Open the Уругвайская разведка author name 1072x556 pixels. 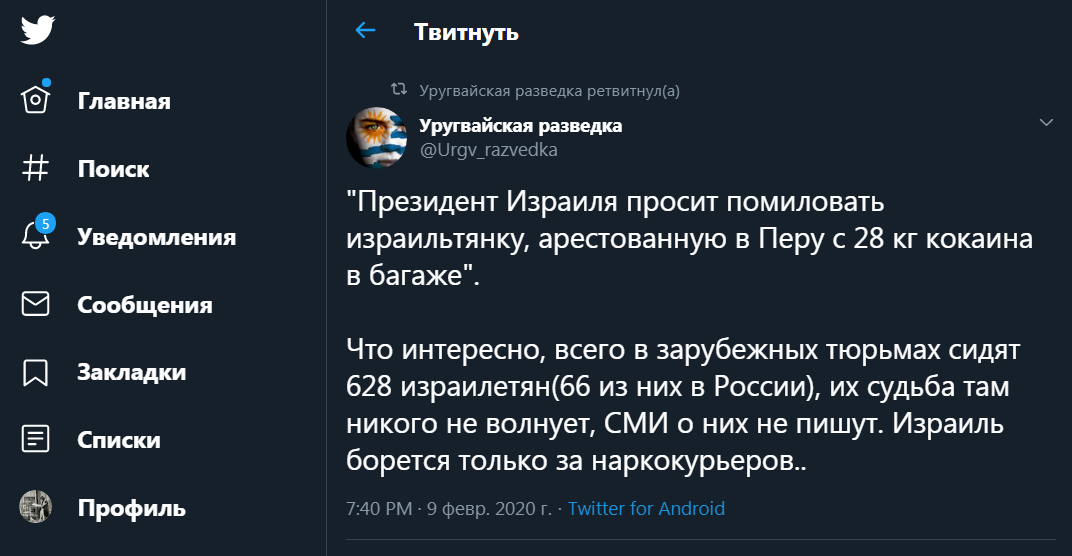[520, 126]
